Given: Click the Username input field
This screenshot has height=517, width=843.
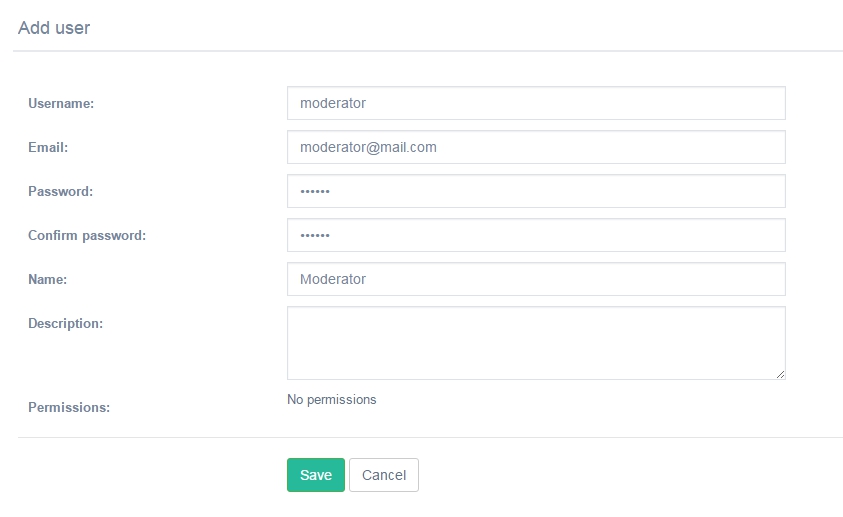Looking at the screenshot, I should pyautogui.click(x=536, y=103).
